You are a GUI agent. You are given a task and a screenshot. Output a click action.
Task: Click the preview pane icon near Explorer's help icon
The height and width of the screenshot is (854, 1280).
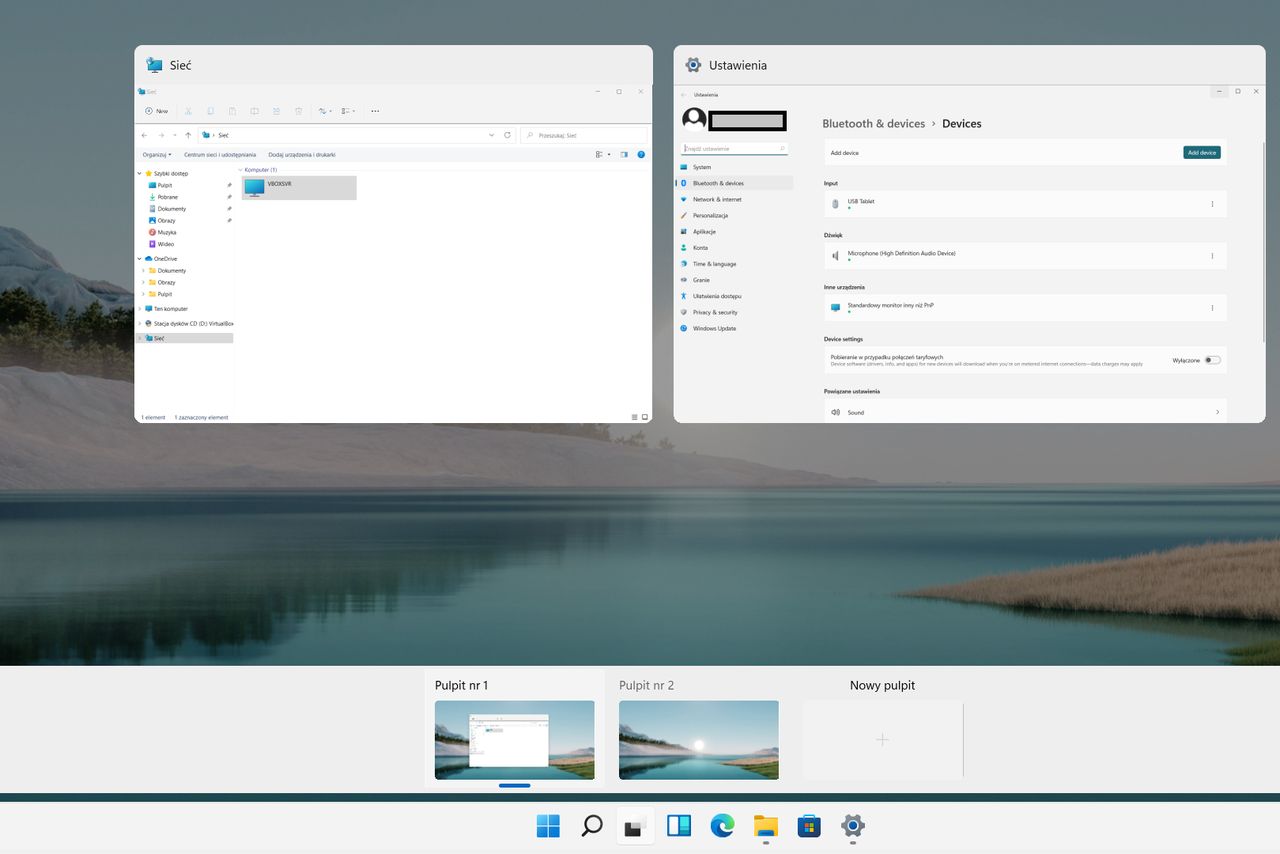[x=622, y=154]
